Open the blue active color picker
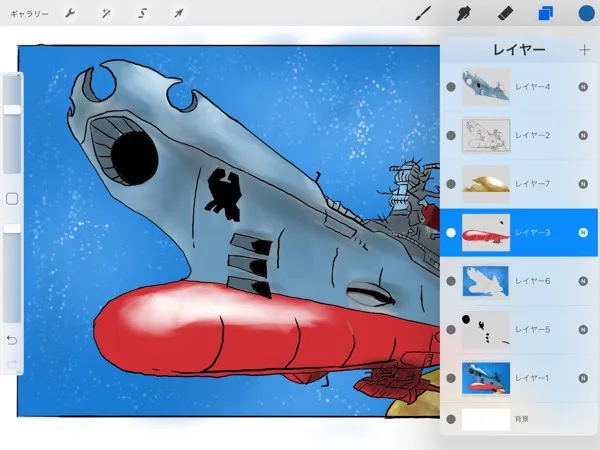Viewport: 600px width, 450px height. [586, 13]
